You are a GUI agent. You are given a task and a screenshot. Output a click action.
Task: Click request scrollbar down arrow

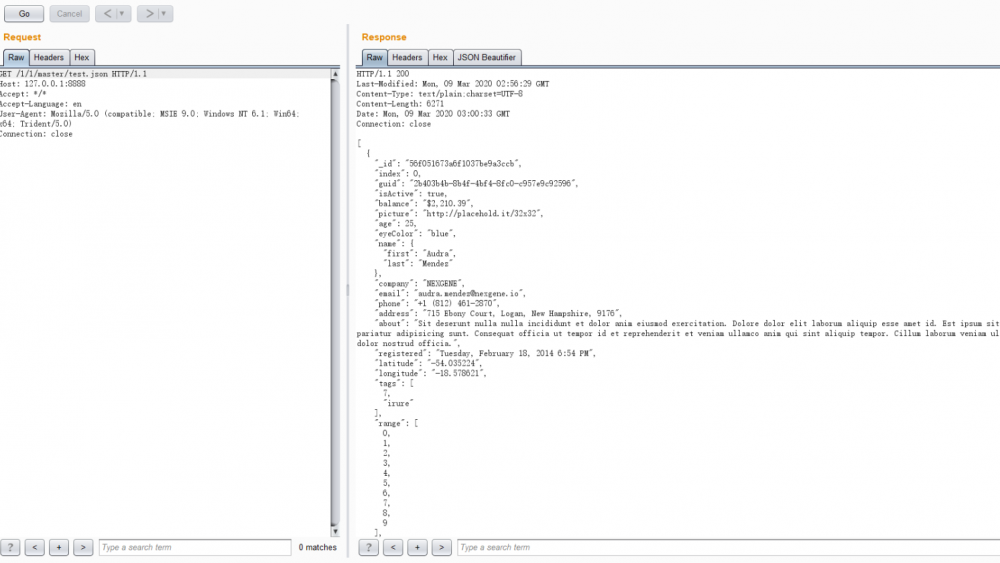point(335,532)
